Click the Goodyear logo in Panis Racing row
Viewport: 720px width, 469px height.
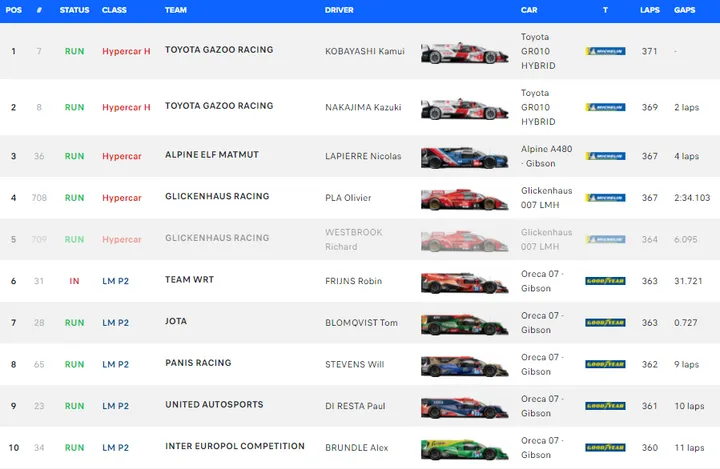[x=605, y=364]
